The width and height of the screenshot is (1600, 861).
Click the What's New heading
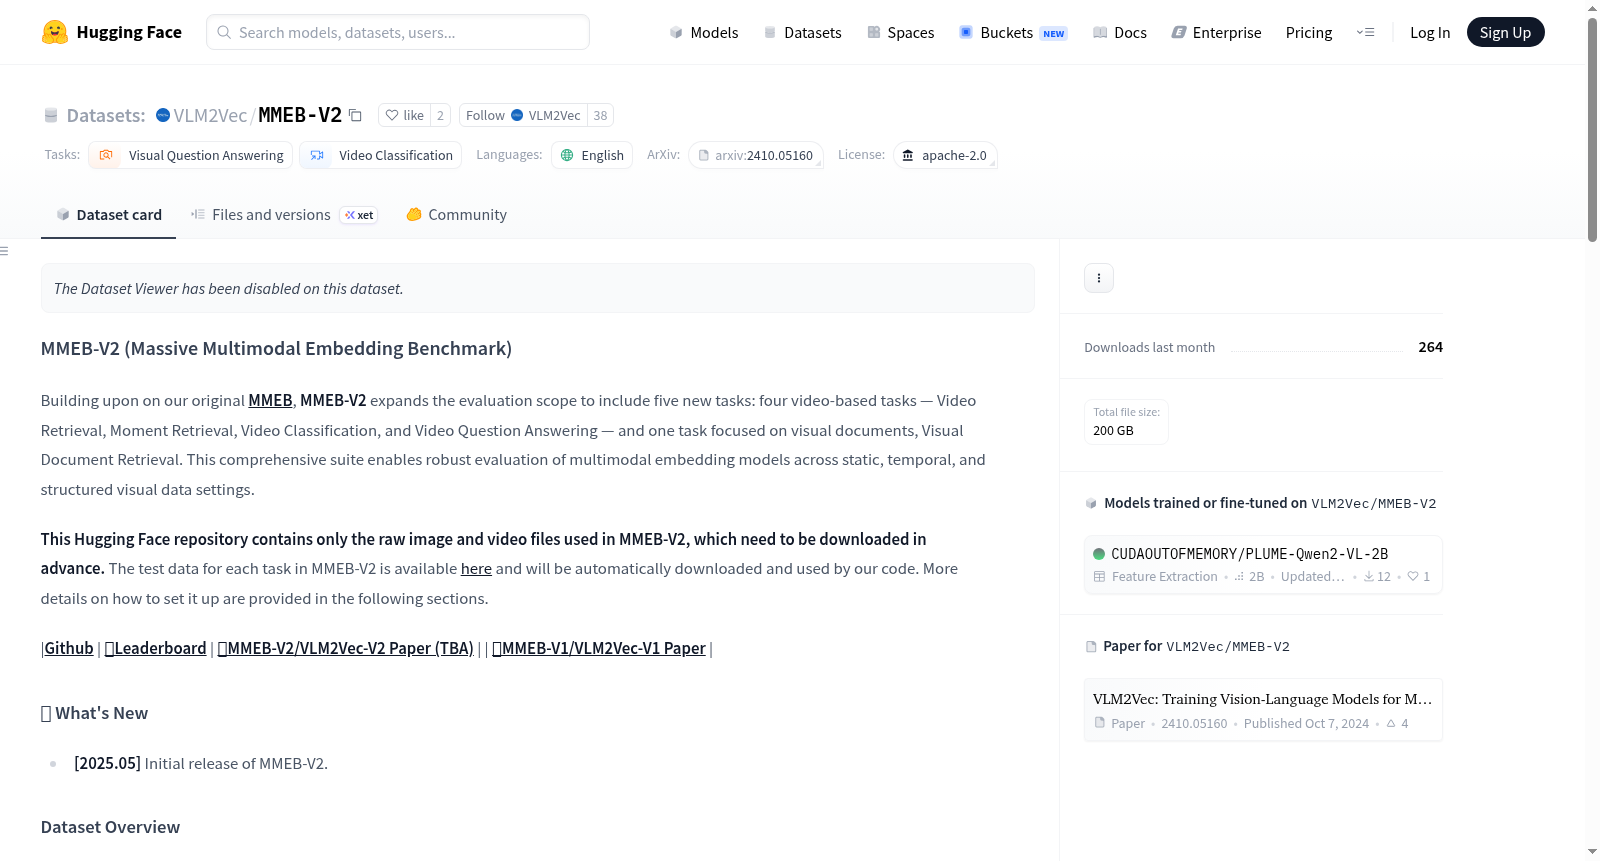tap(94, 713)
